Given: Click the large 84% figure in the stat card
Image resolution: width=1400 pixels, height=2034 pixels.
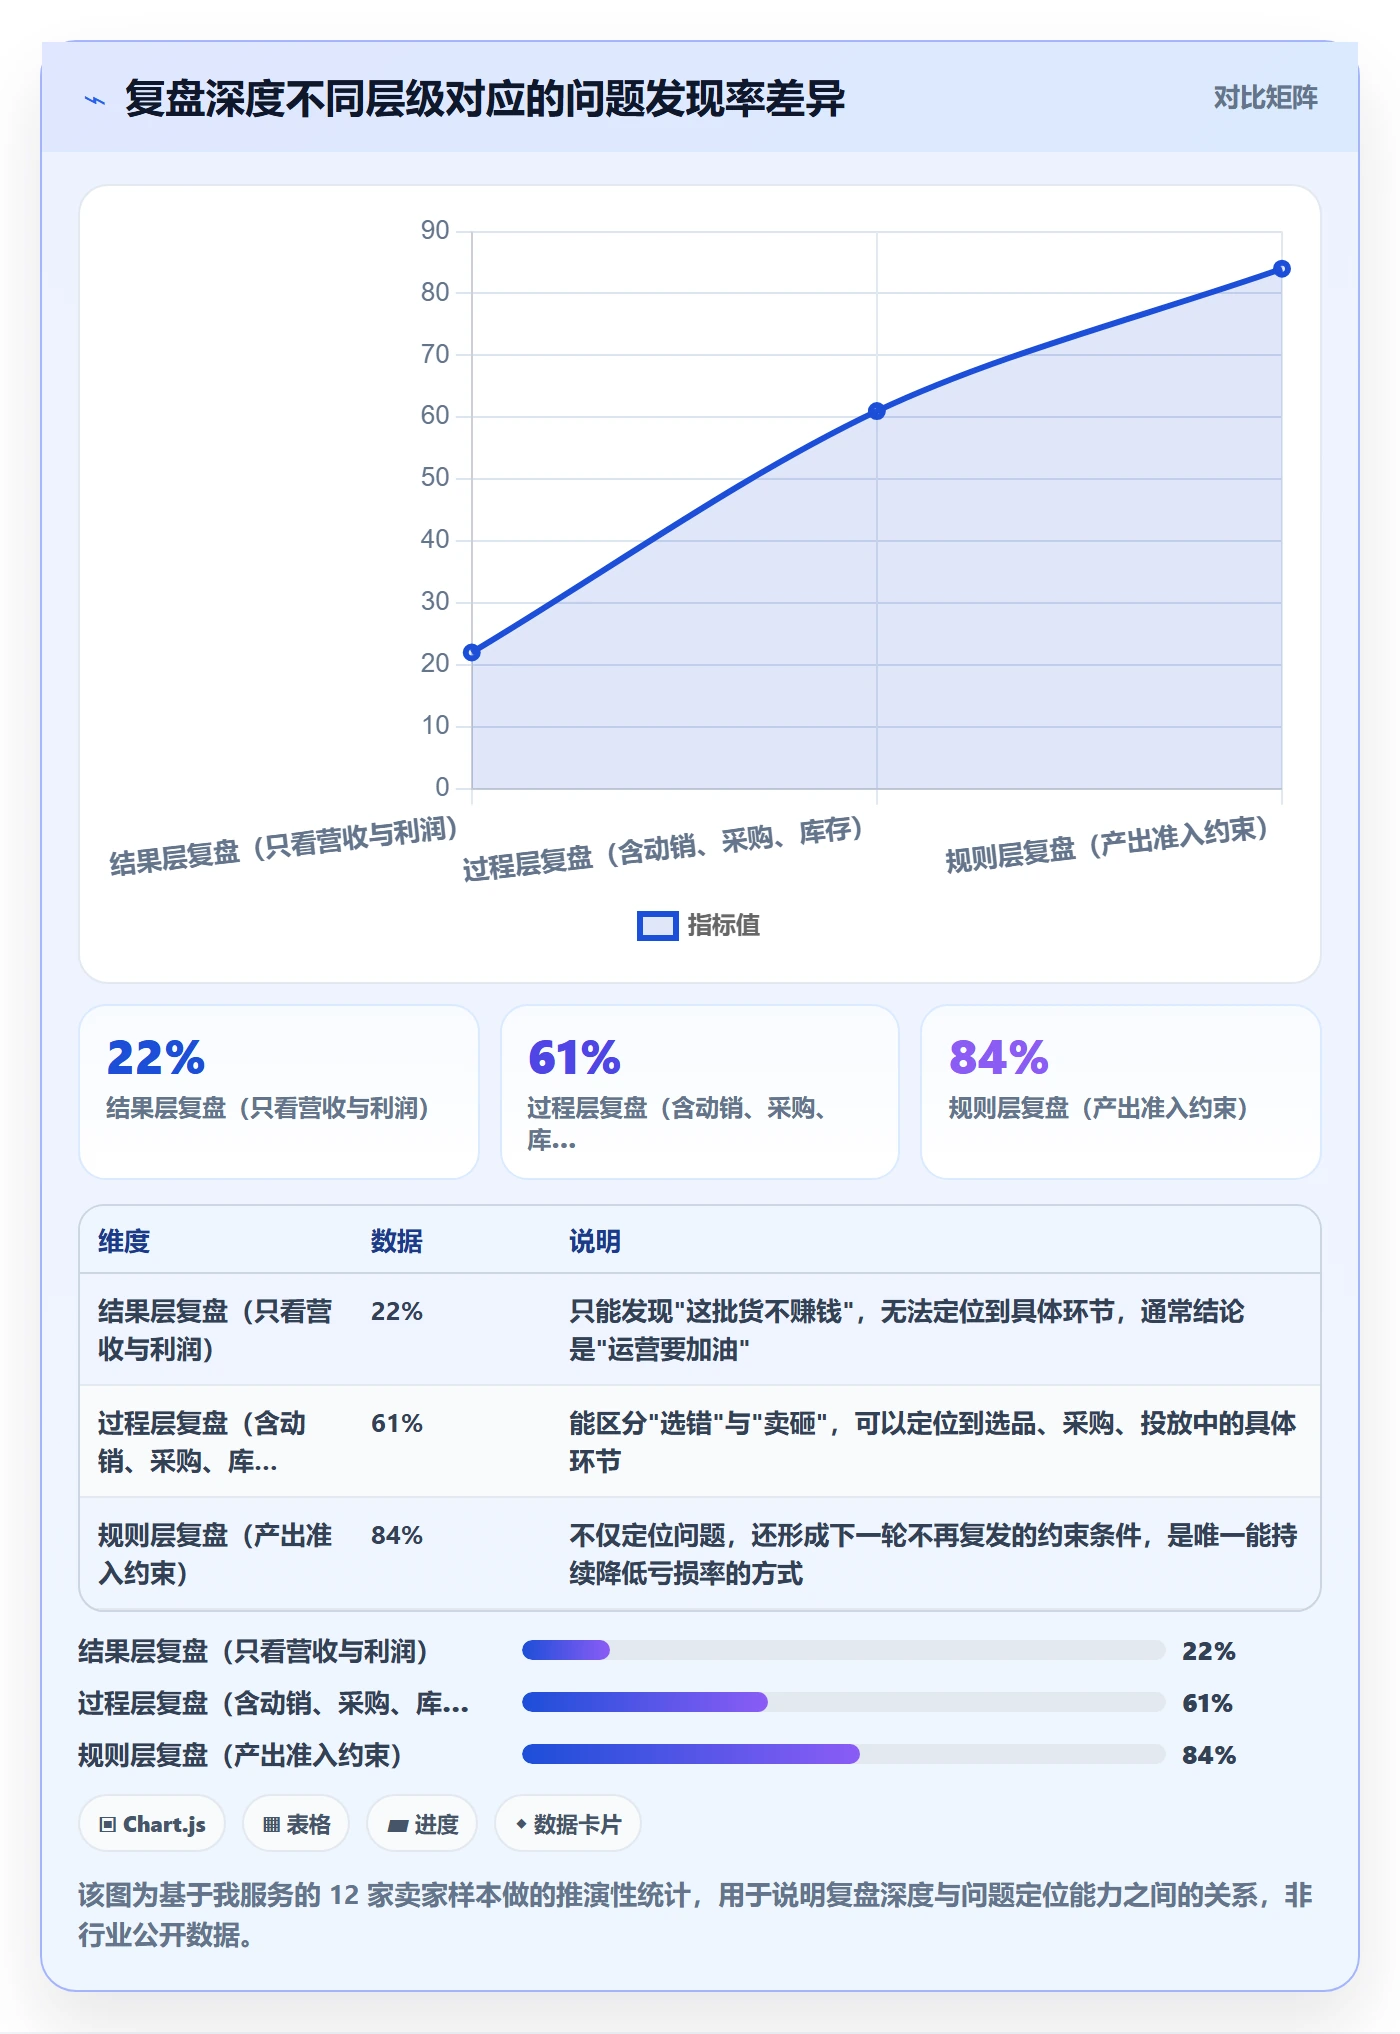Looking at the screenshot, I should tap(999, 1057).
